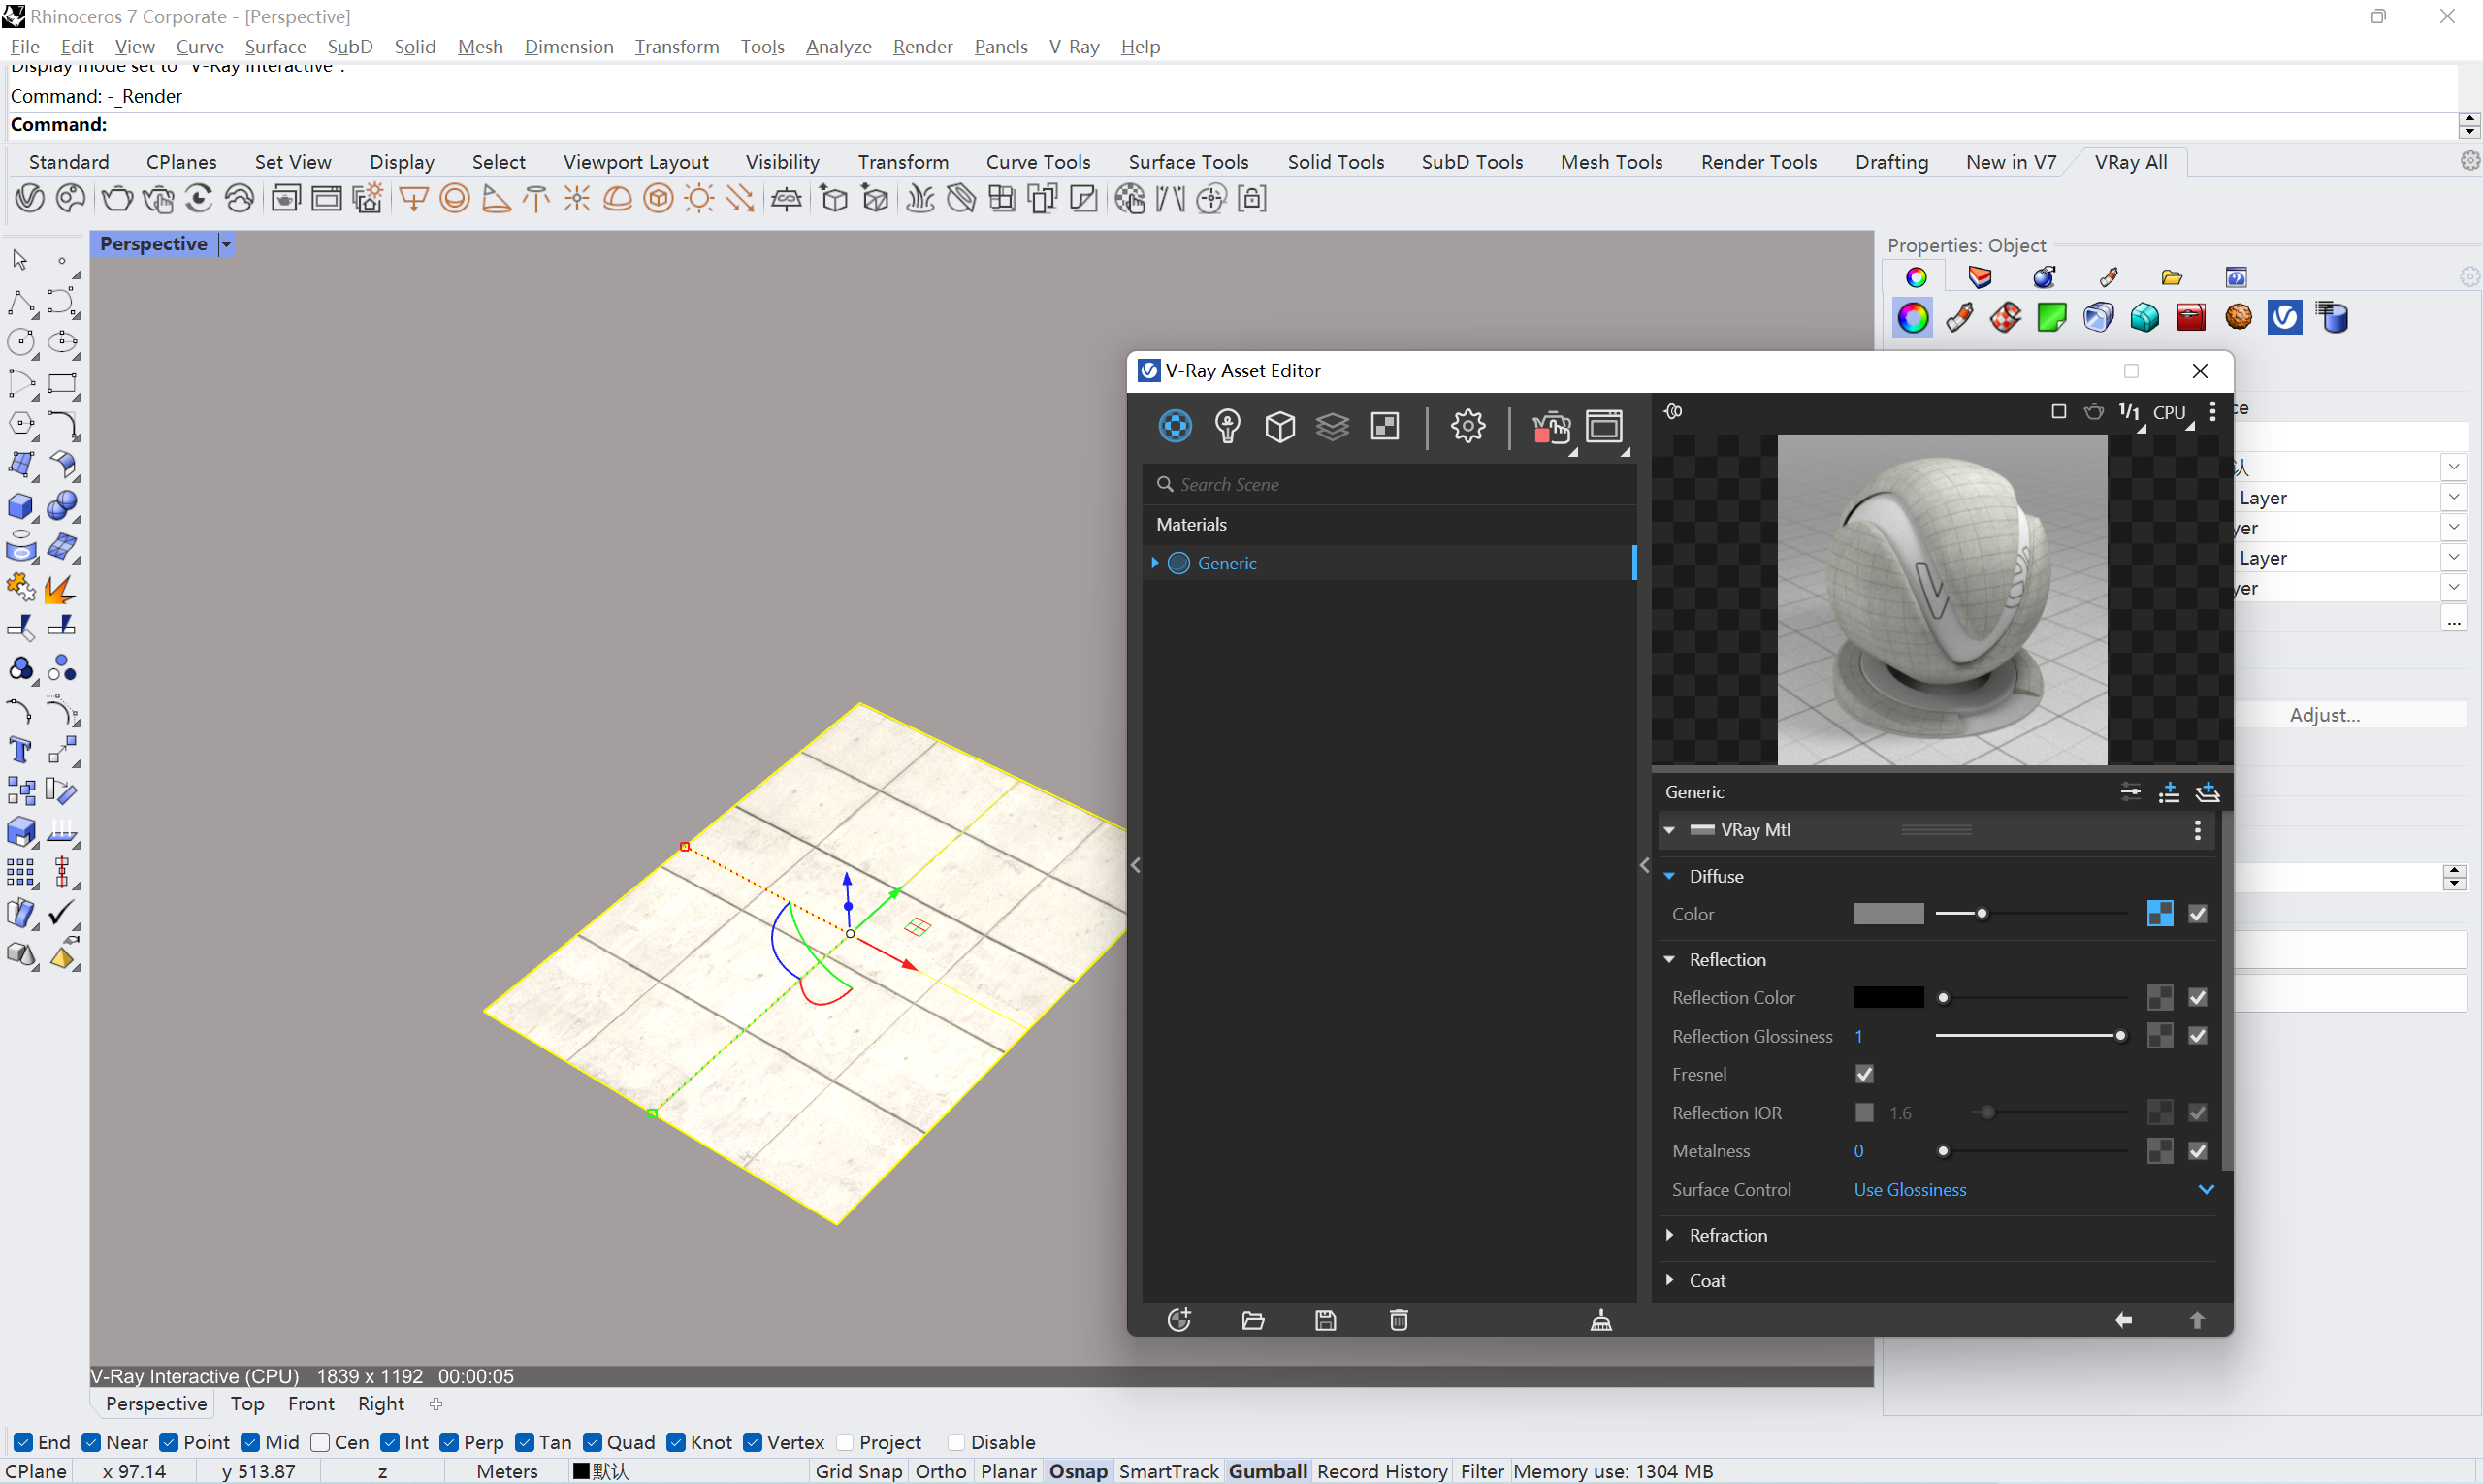This screenshot has height=1484, width=2483.
Task: Open Textures category in Asset Editor
Action: (x=1385, y=426)
